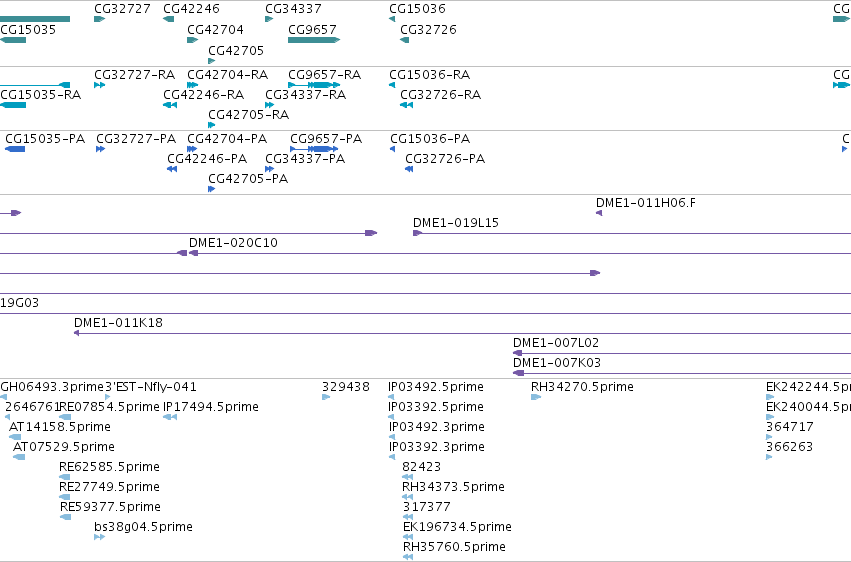
Task: Click the DME1-020C10 clone label
Action: point(233,242)
